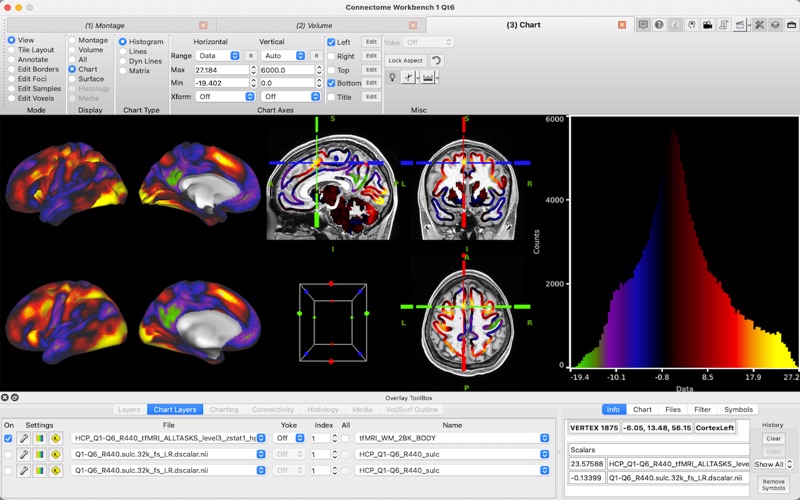Click the Remove Symbols button

coord(773,485)
